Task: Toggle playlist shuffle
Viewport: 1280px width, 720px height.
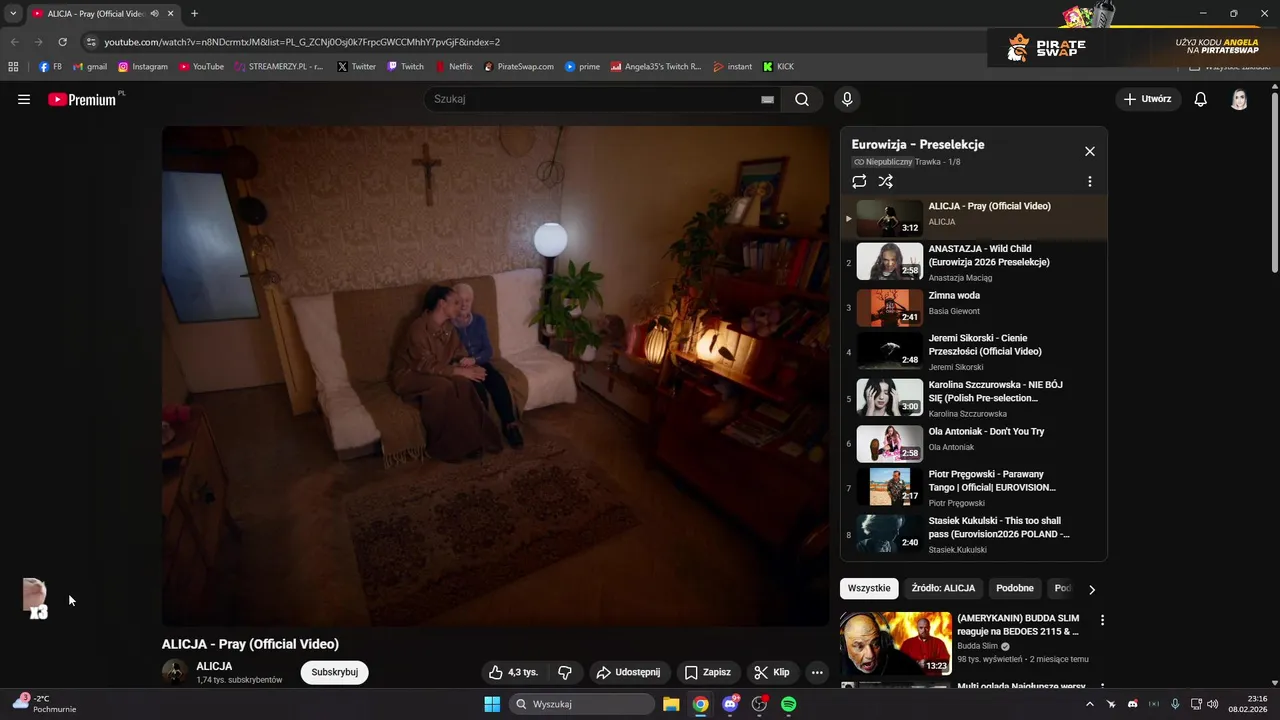Action: [886, 181]
